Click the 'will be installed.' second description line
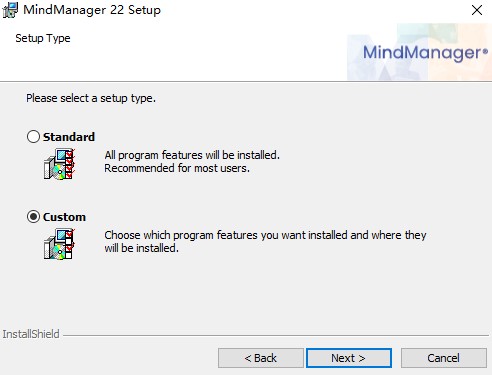The height and width of the screenshot is (375, 492). pos(142,248)
